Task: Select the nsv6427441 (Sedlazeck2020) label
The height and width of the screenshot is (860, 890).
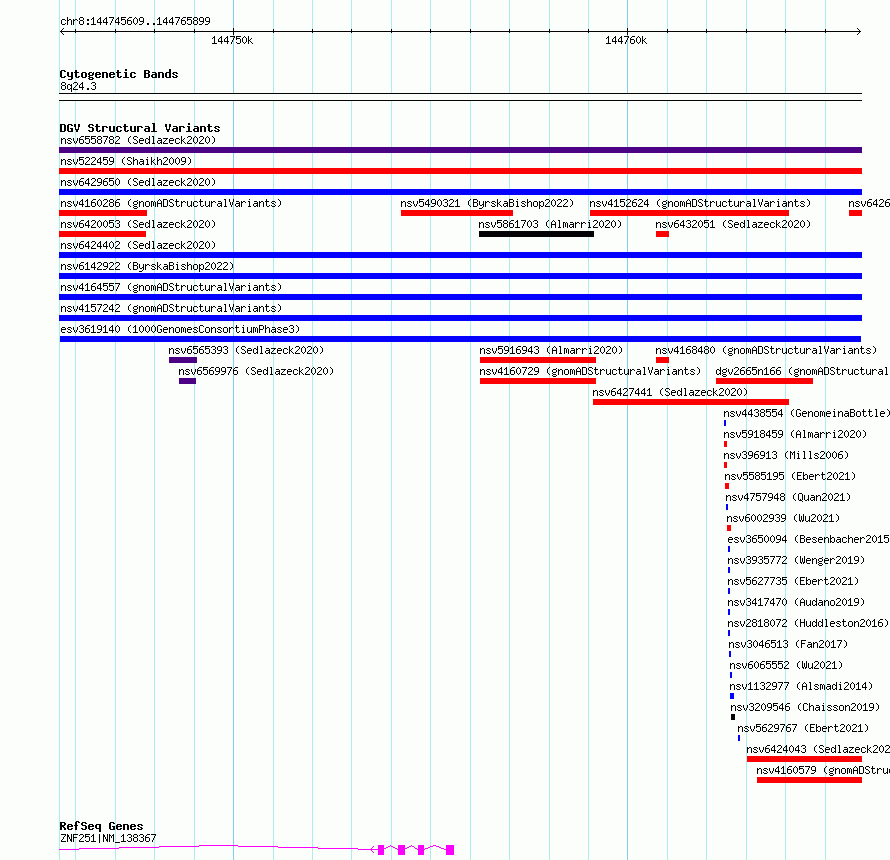Action: (670, 392)
